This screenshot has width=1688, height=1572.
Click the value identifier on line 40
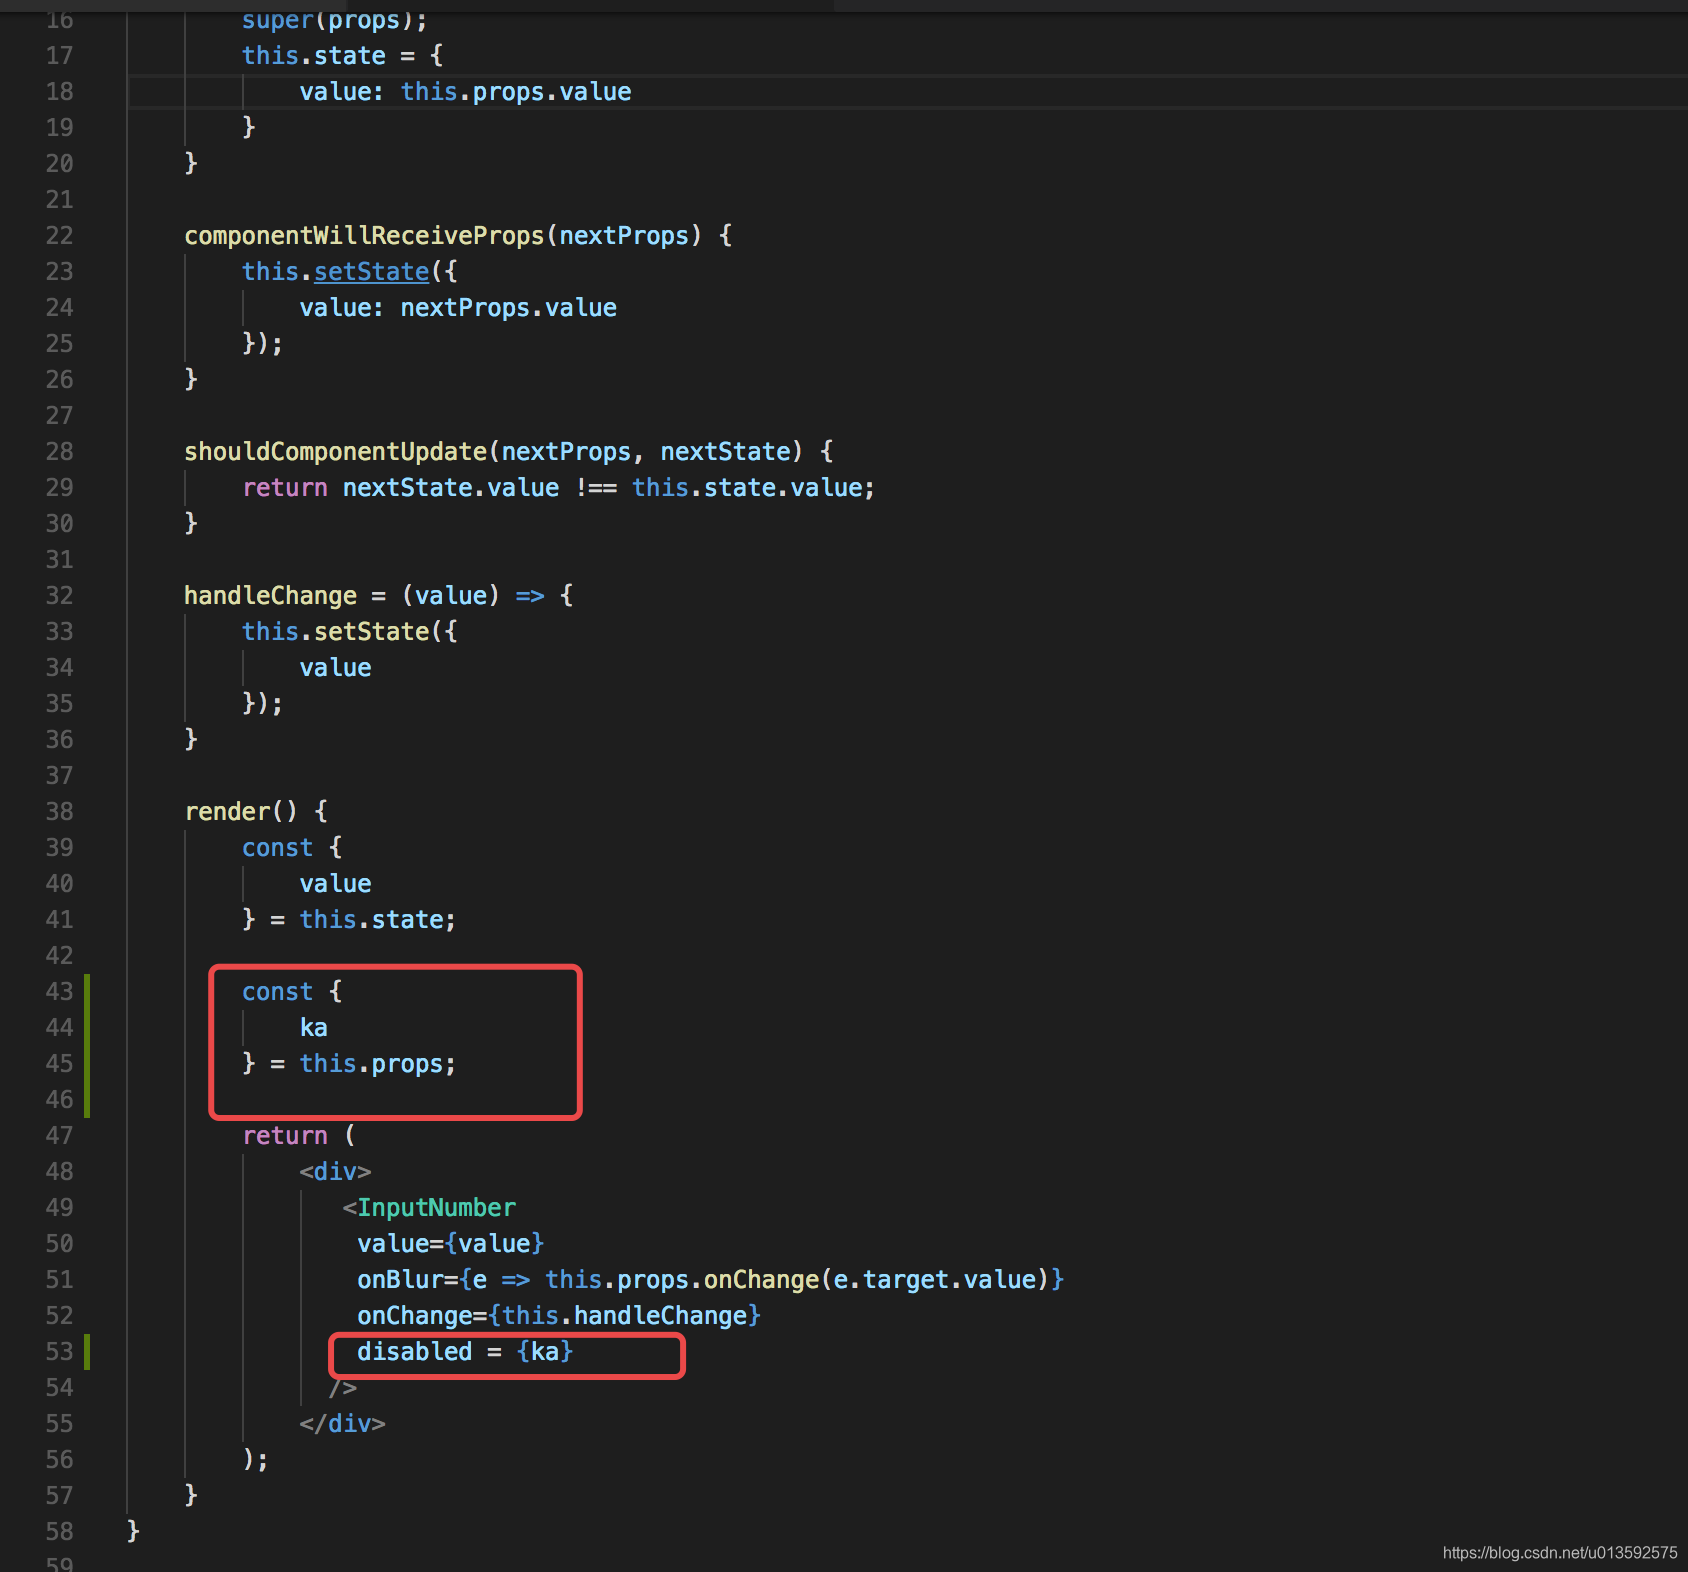point(335,884)
